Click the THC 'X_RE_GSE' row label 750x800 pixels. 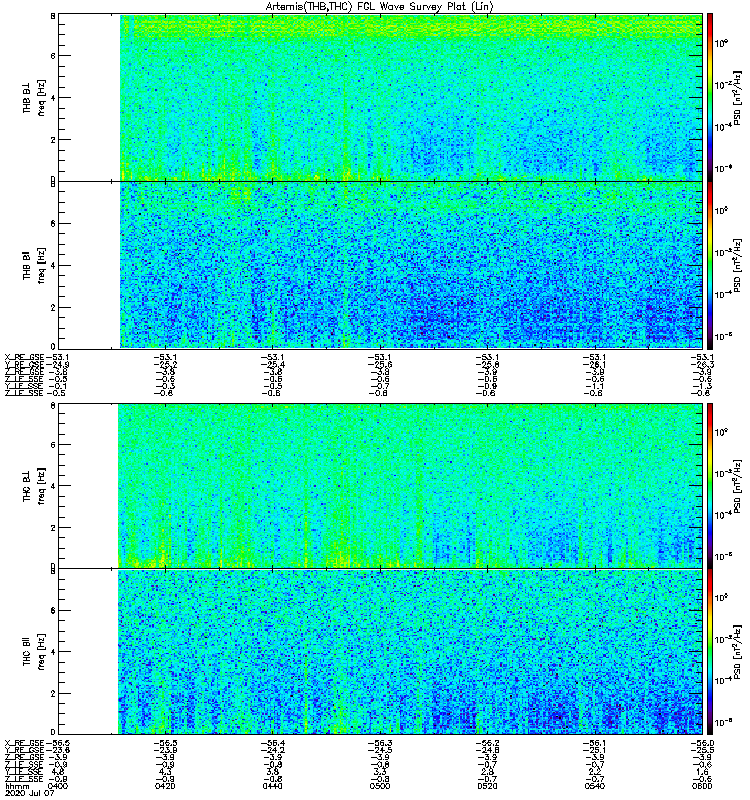coord(24,743)
